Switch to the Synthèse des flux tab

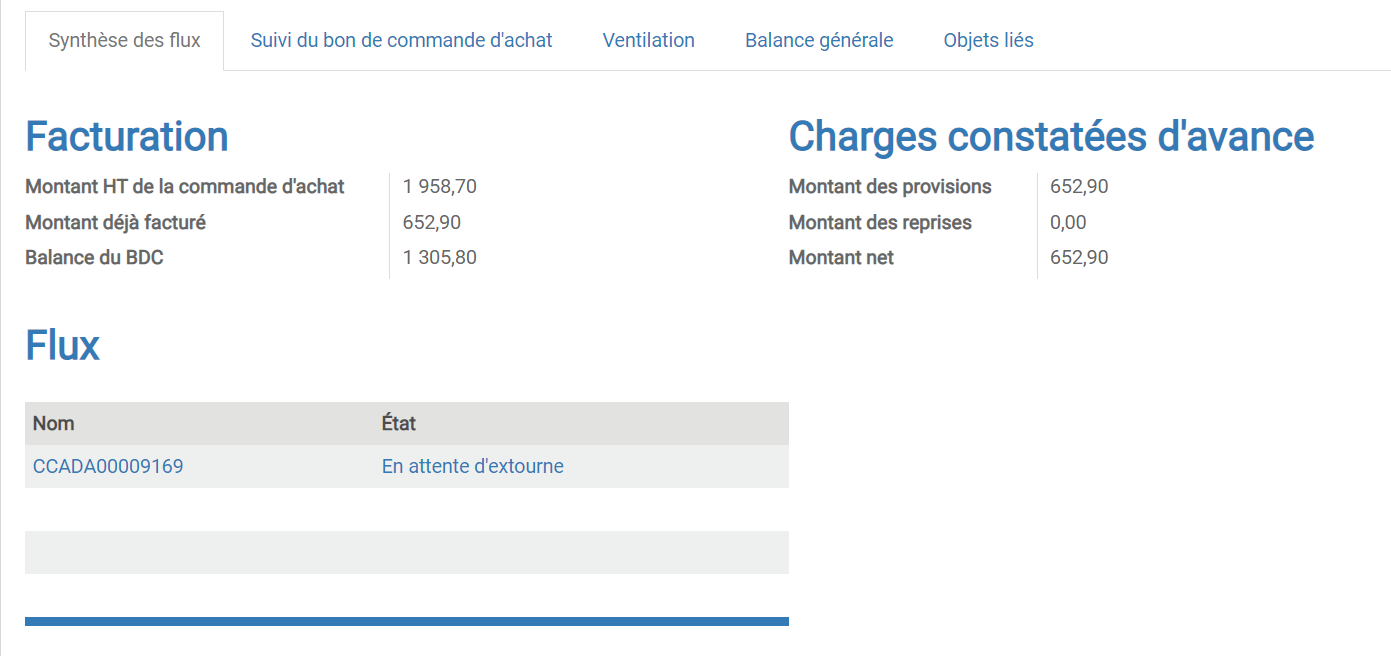click(124, 41)
